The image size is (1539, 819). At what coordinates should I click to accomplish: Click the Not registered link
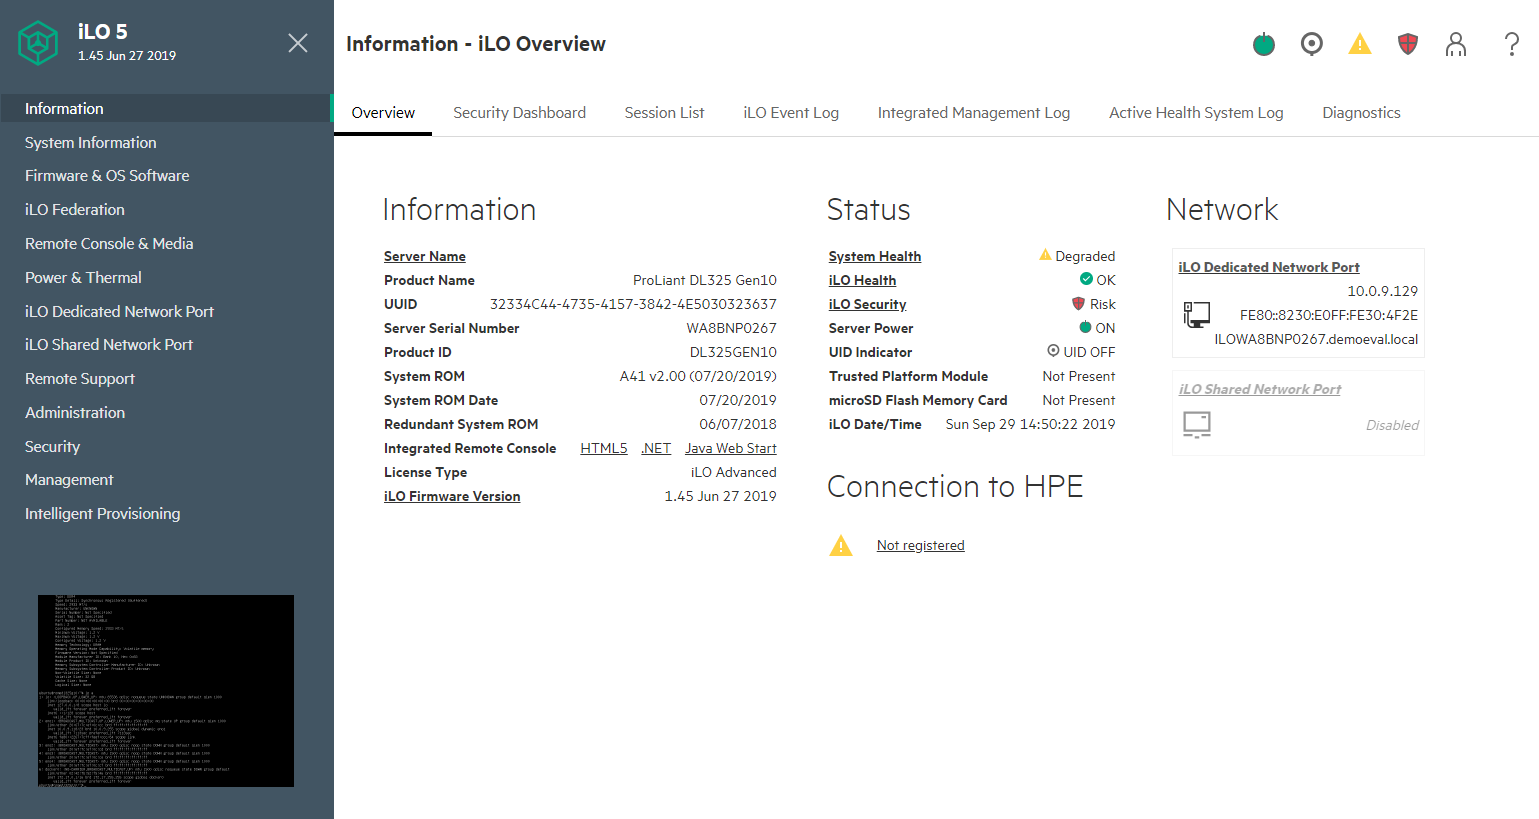pyautogui.click(x=920, y=546)
